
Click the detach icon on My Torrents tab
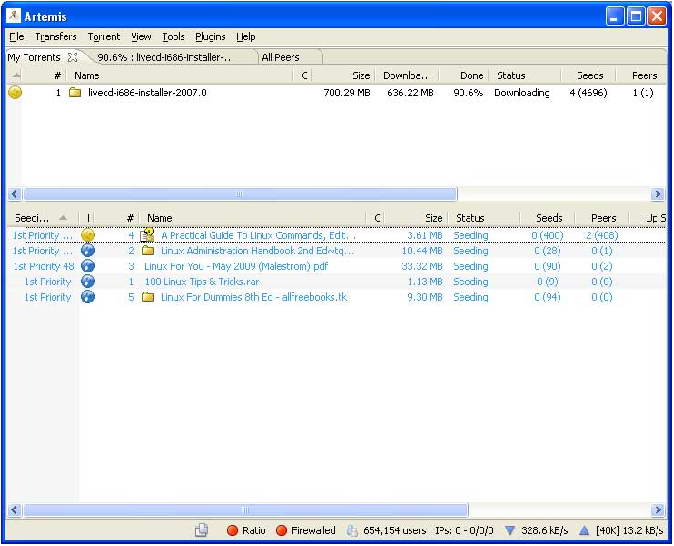tap(73, 57)
